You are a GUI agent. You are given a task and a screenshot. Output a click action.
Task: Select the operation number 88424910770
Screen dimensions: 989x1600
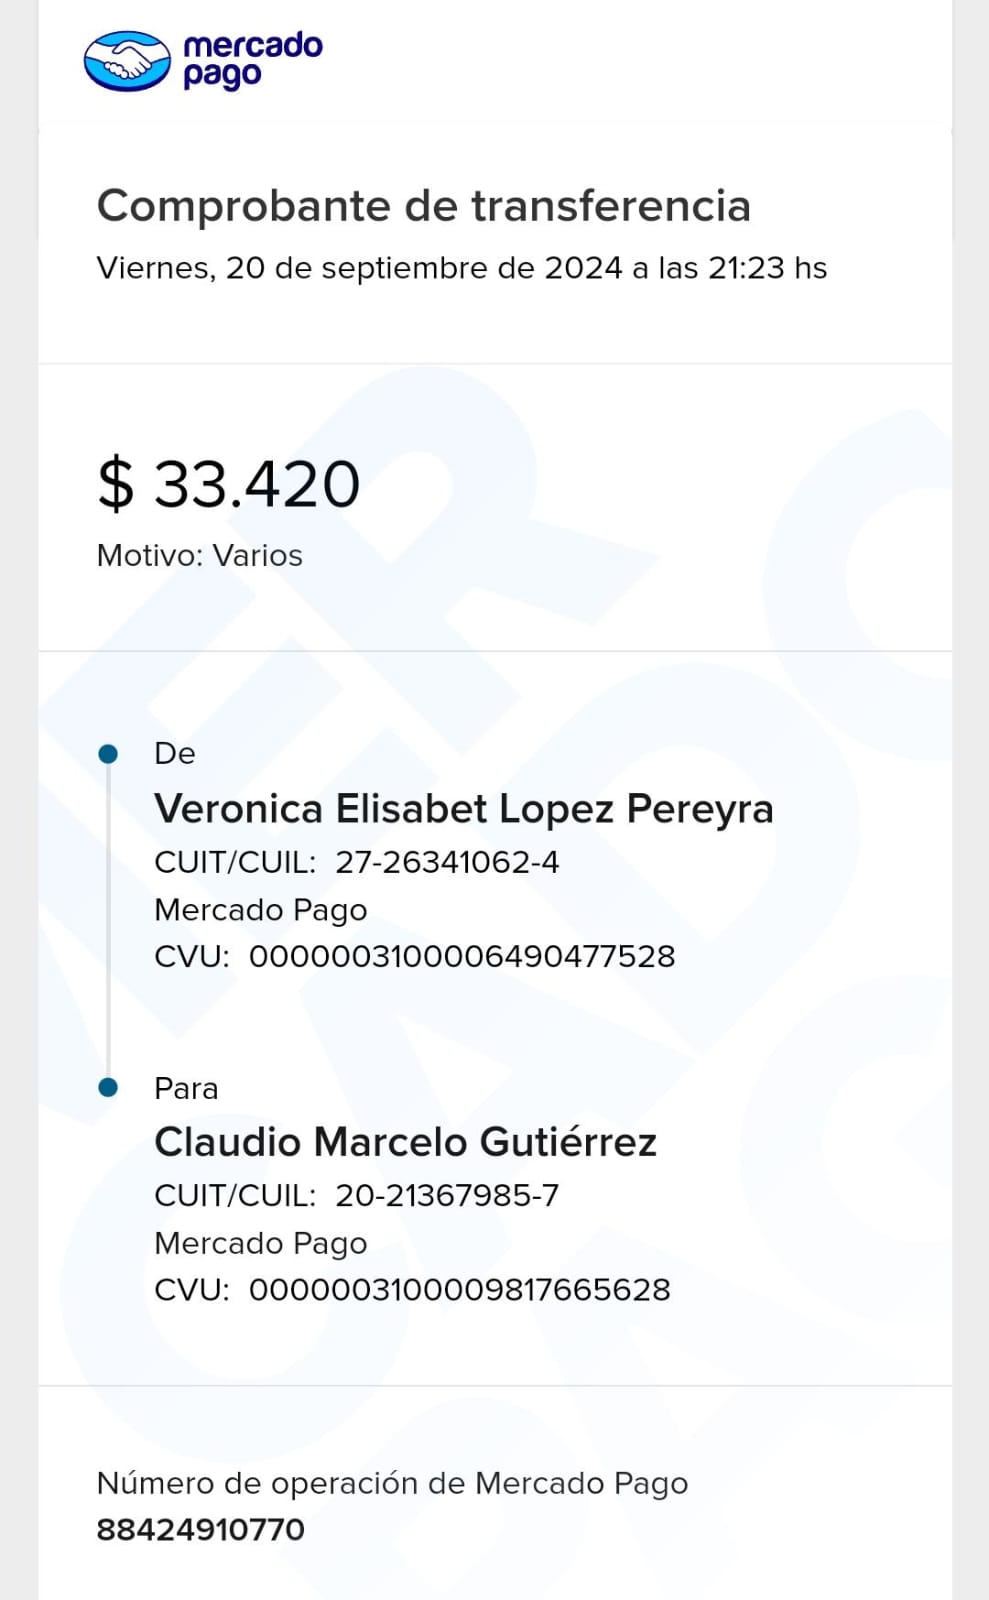tap(200, 1530)
